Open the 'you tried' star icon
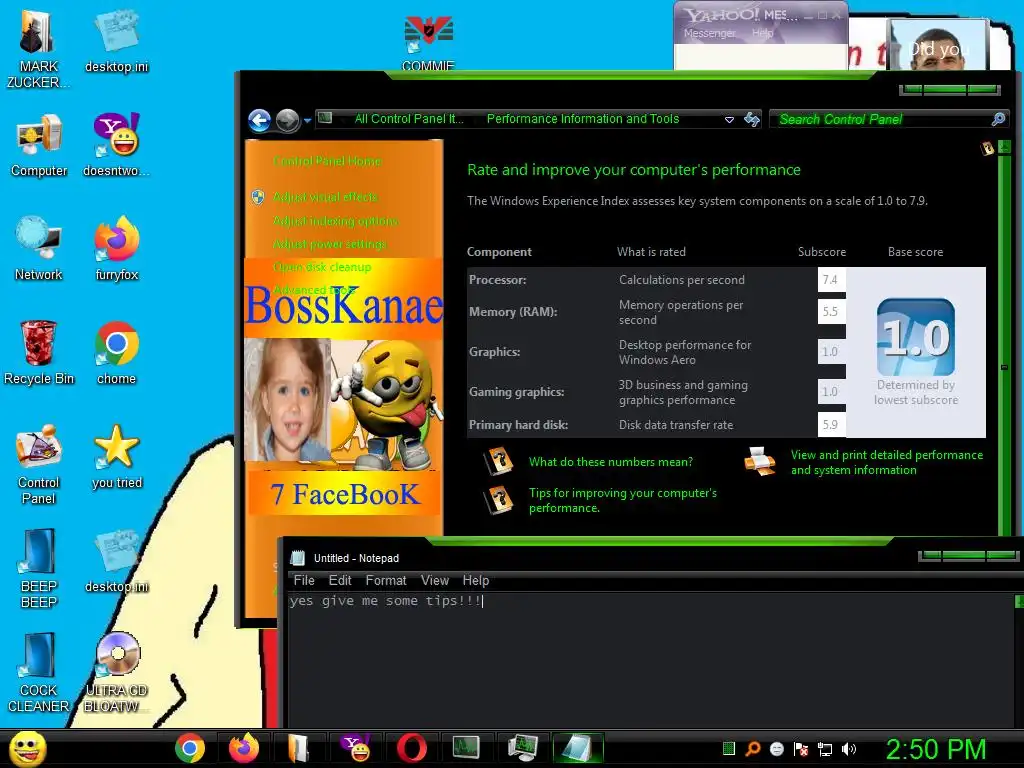Viewport: 1024px width, 768px height. point(116,457)
